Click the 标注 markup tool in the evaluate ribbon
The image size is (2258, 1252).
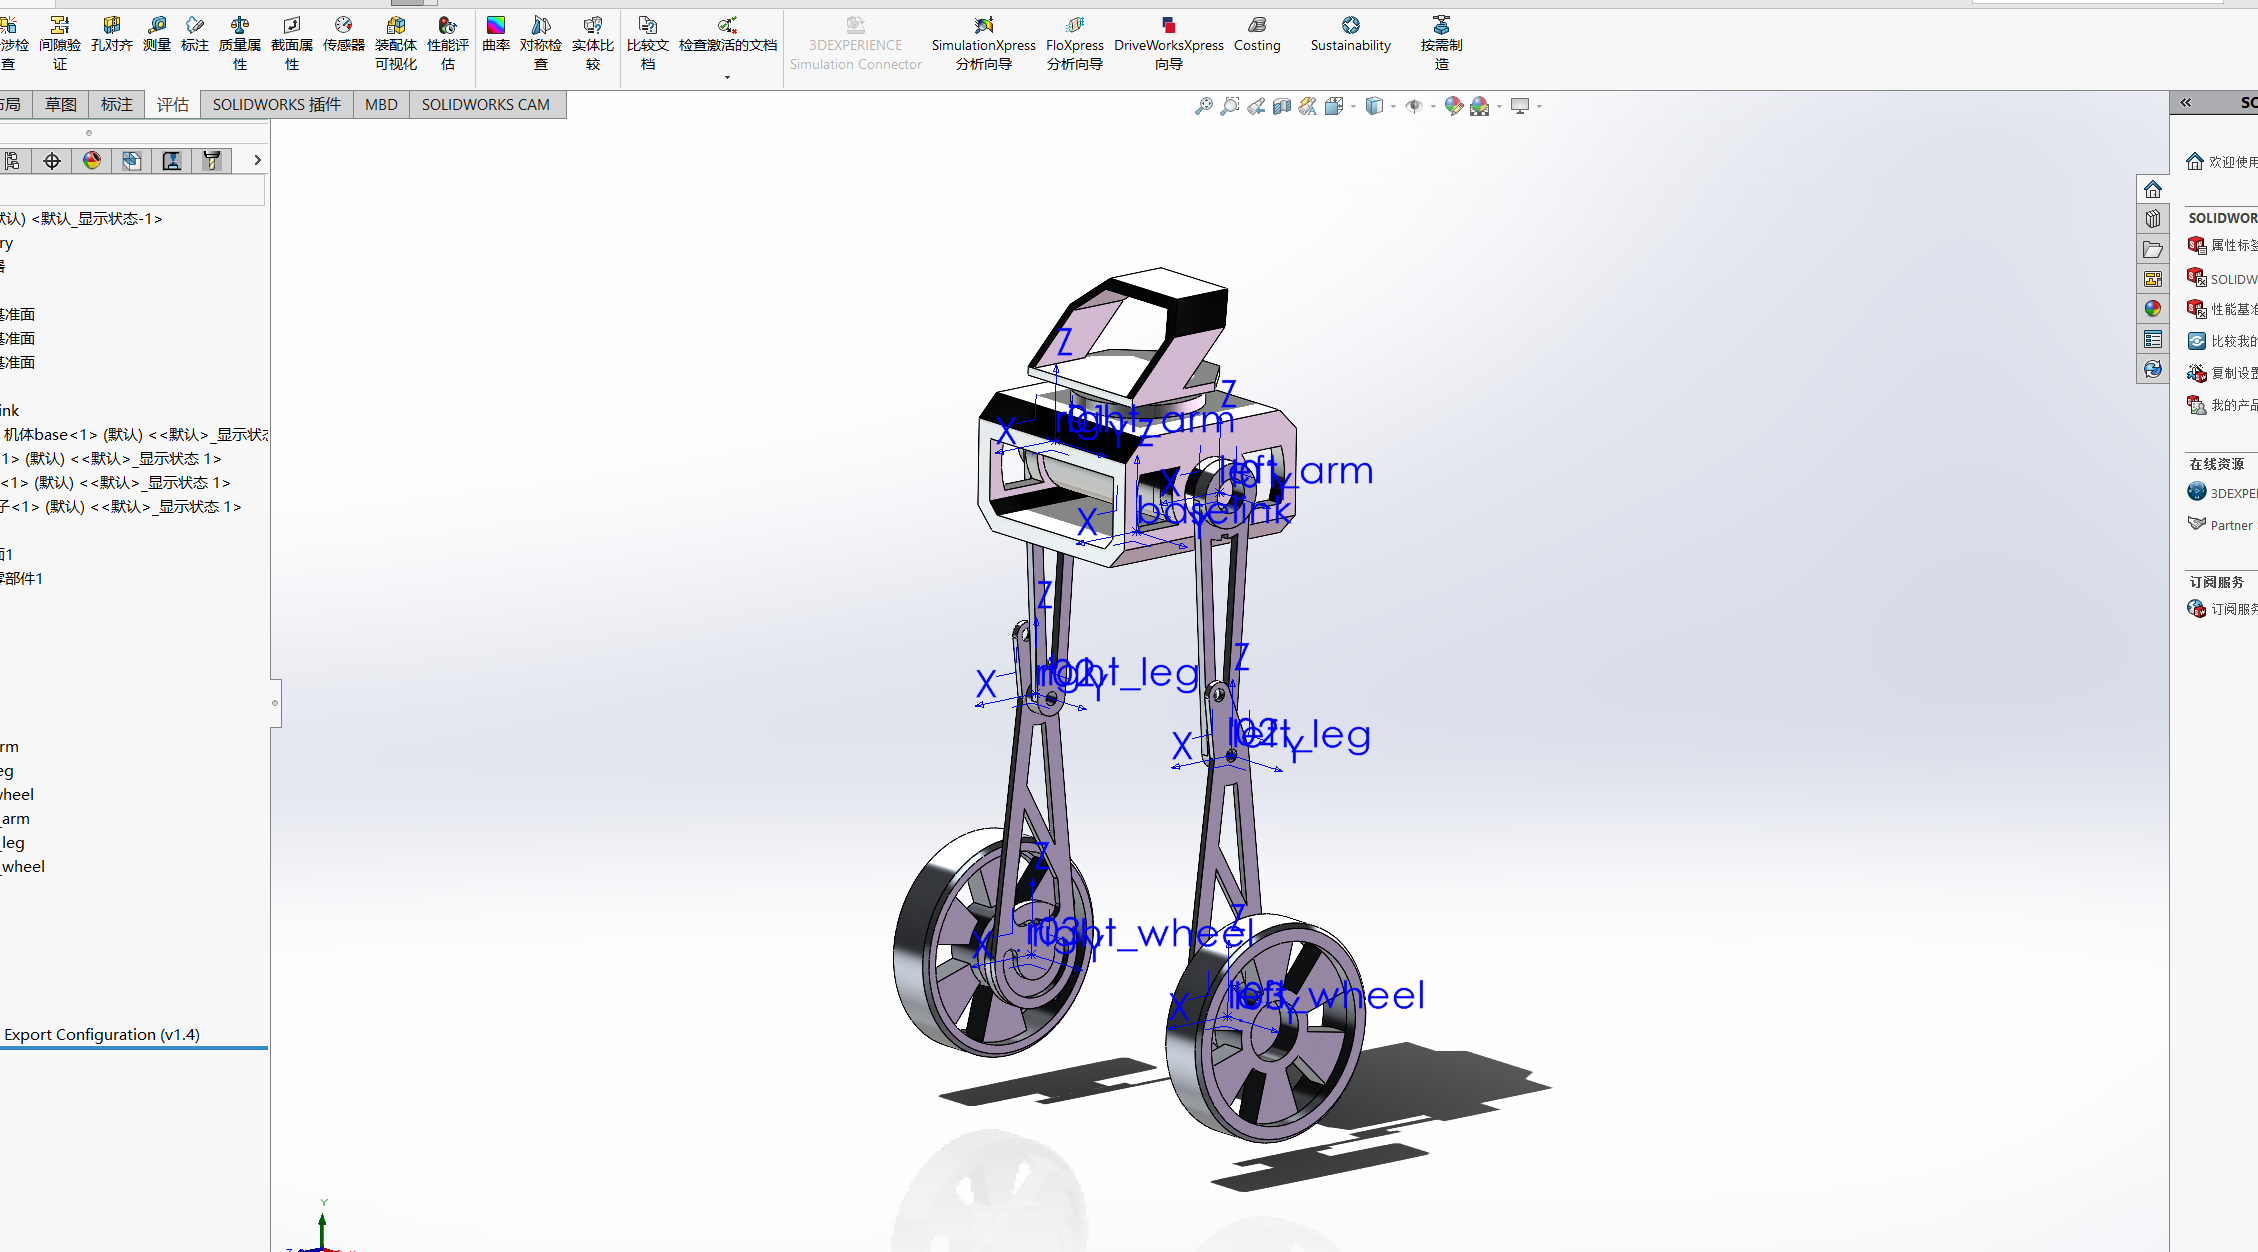(x=195, y=34)
